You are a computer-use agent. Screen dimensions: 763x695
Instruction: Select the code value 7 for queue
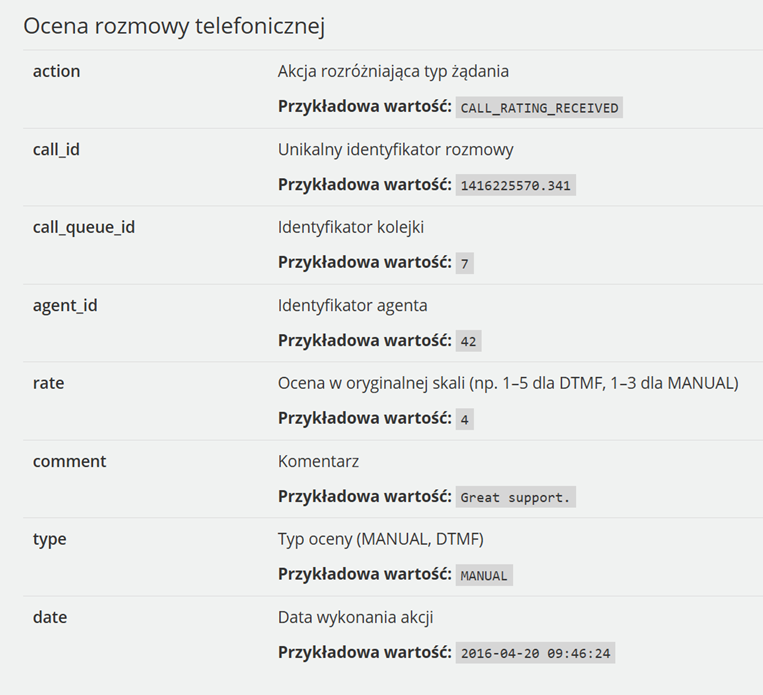(465, 263)
